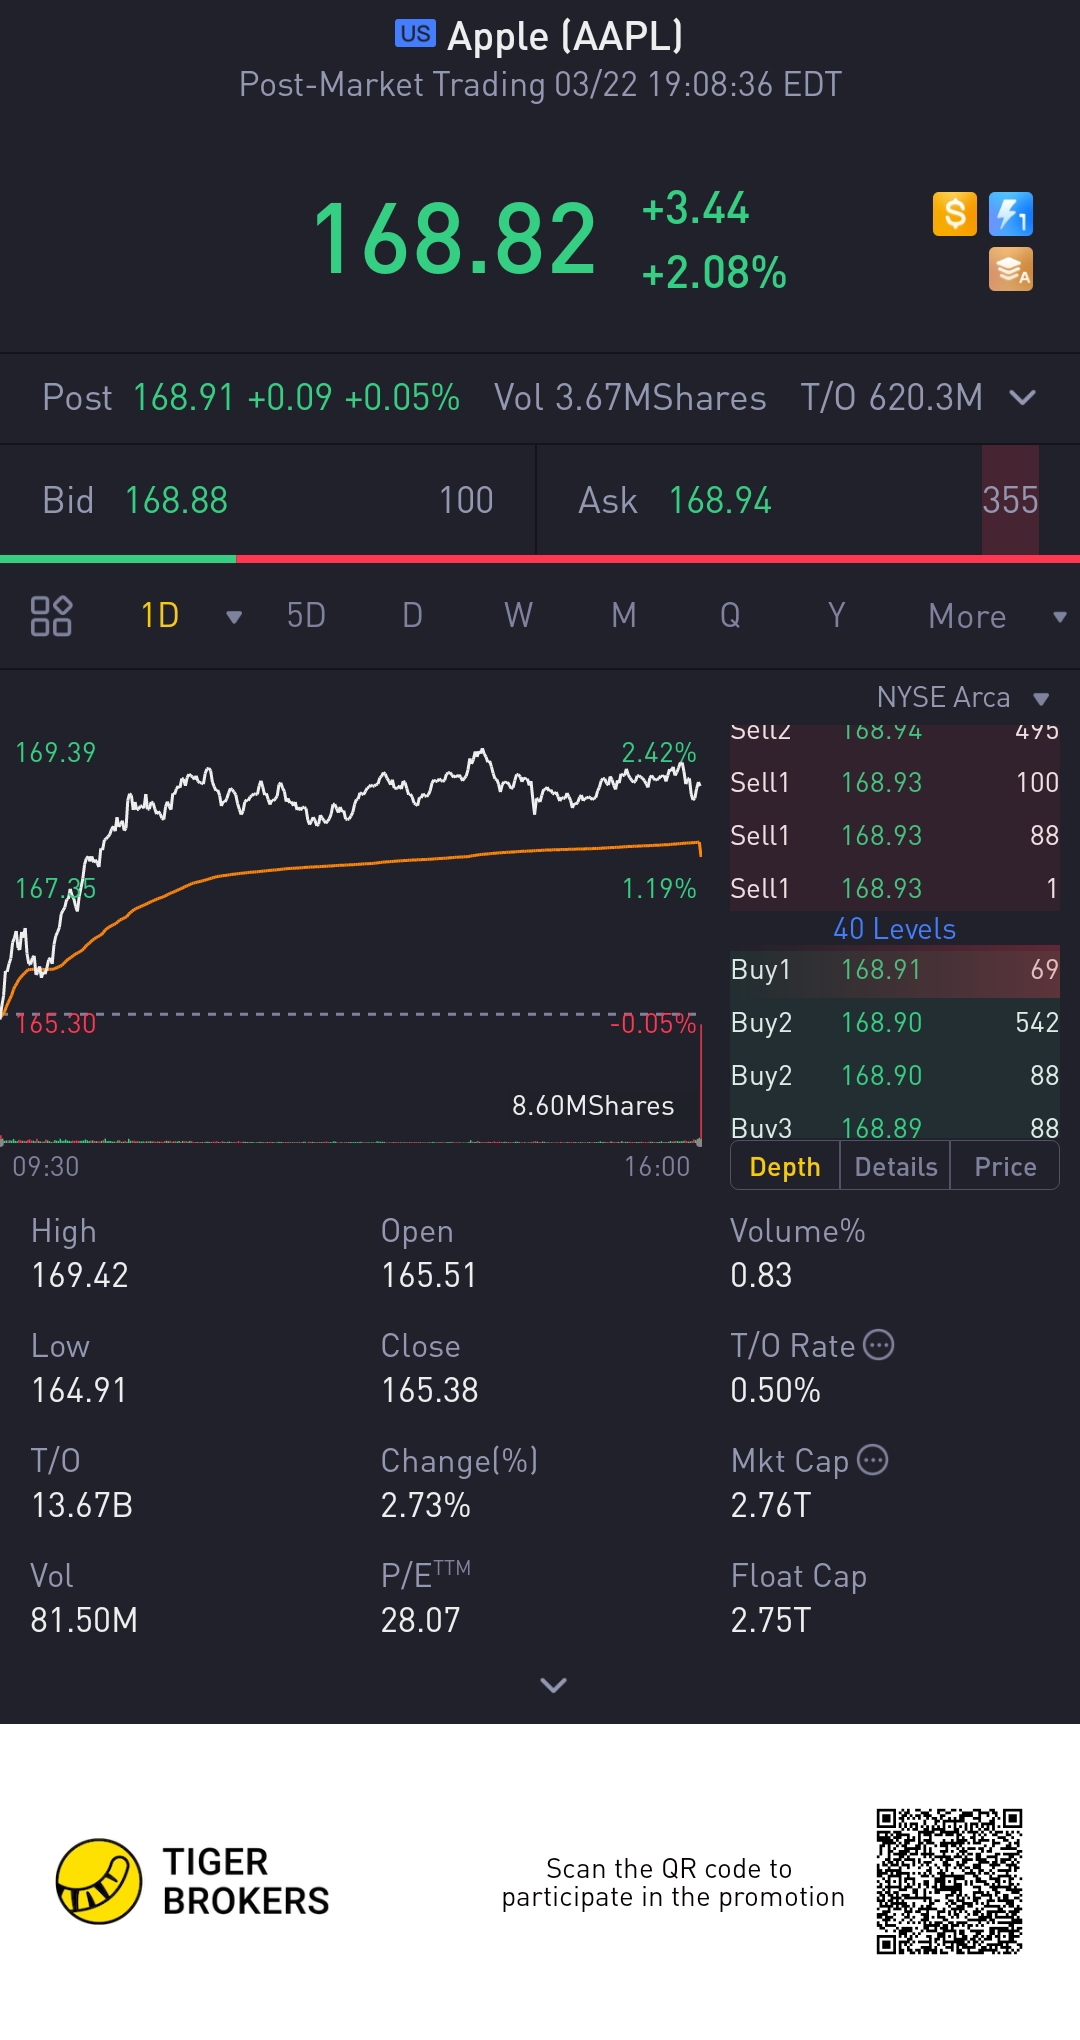Select the Sell1 168.93 row with 1
The width and height of the screenshot is (1080, 2040).
pos(894,888)
